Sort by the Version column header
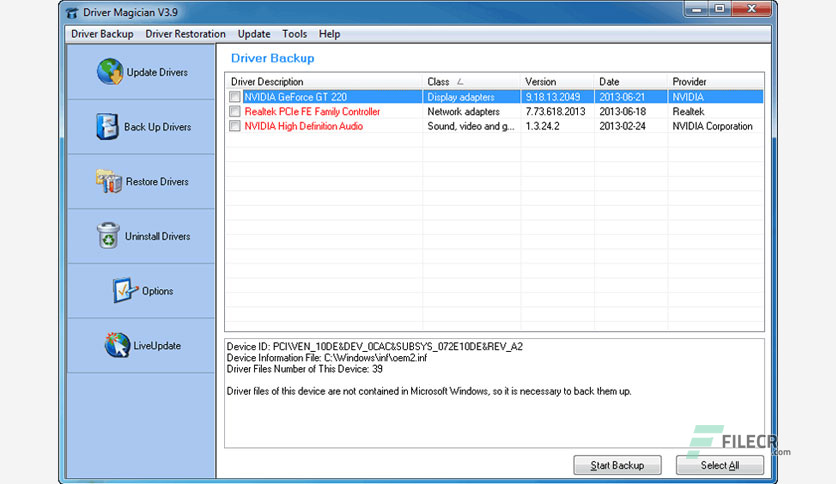 pos(557,82)
